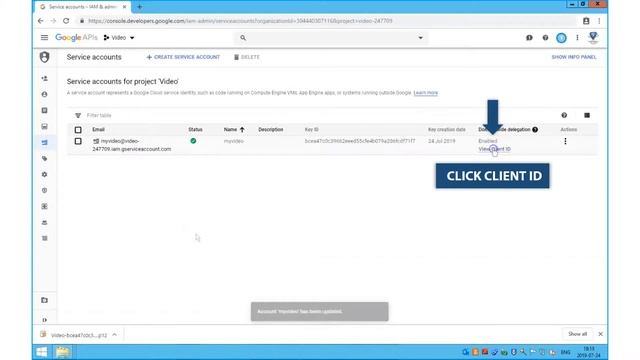Click the search magnifier icon
The image size is (640, 360).
point(243,38)
